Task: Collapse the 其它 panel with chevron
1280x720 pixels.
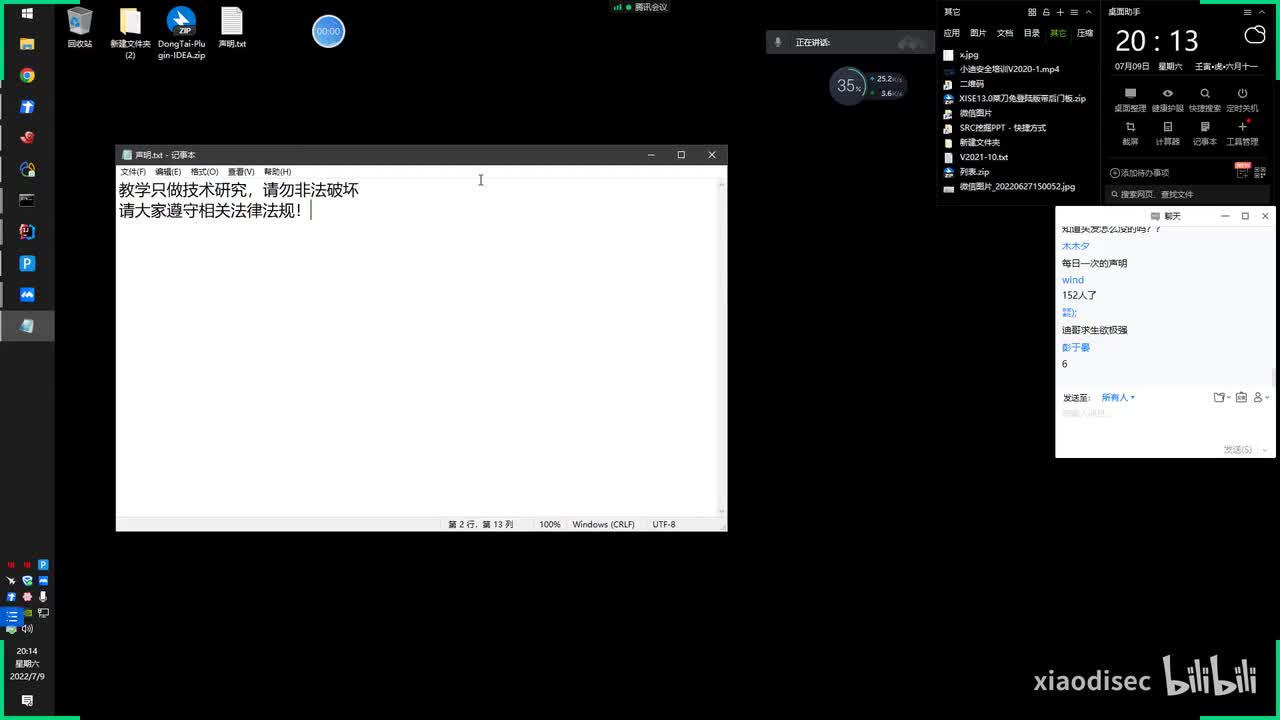Action: pos(1087,12)
